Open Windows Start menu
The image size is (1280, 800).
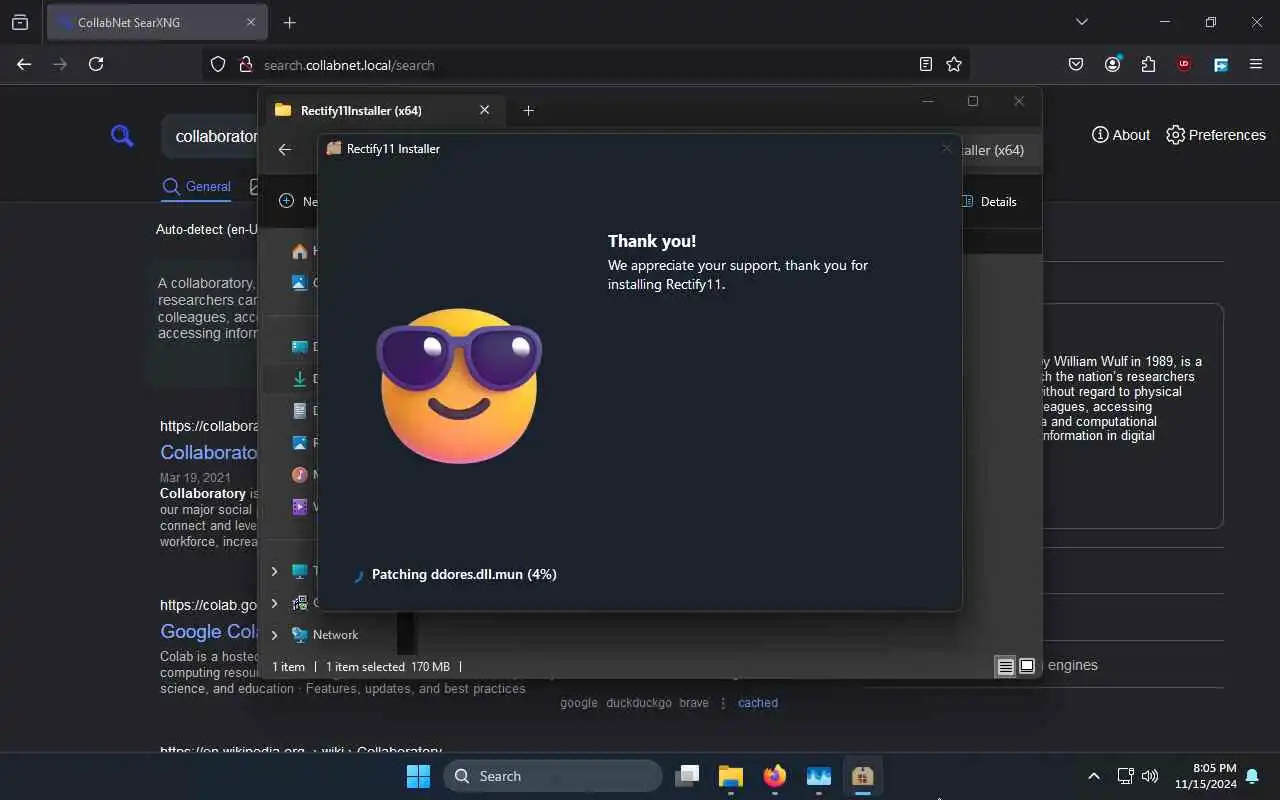coord(418,776)
